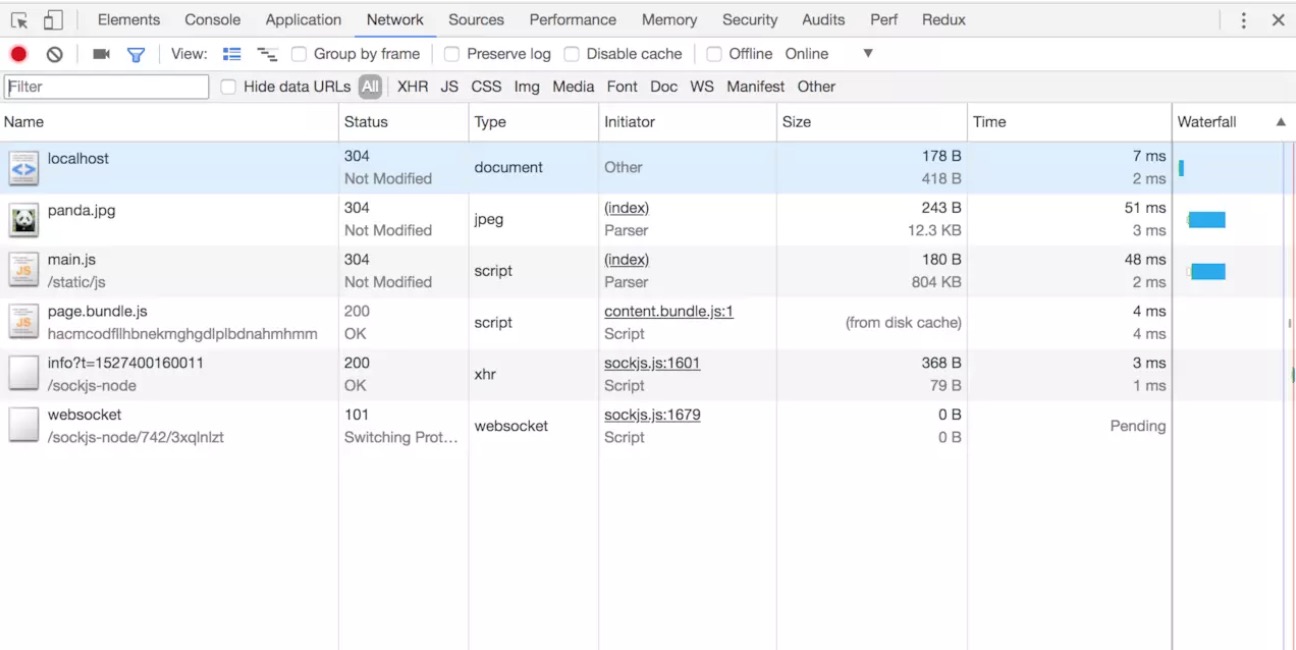Viewport: 1296px width, 650px height.
Task: Open the sockjs.js:1601 initiator link
Action: pyautogui.click(x=650, y=362)
